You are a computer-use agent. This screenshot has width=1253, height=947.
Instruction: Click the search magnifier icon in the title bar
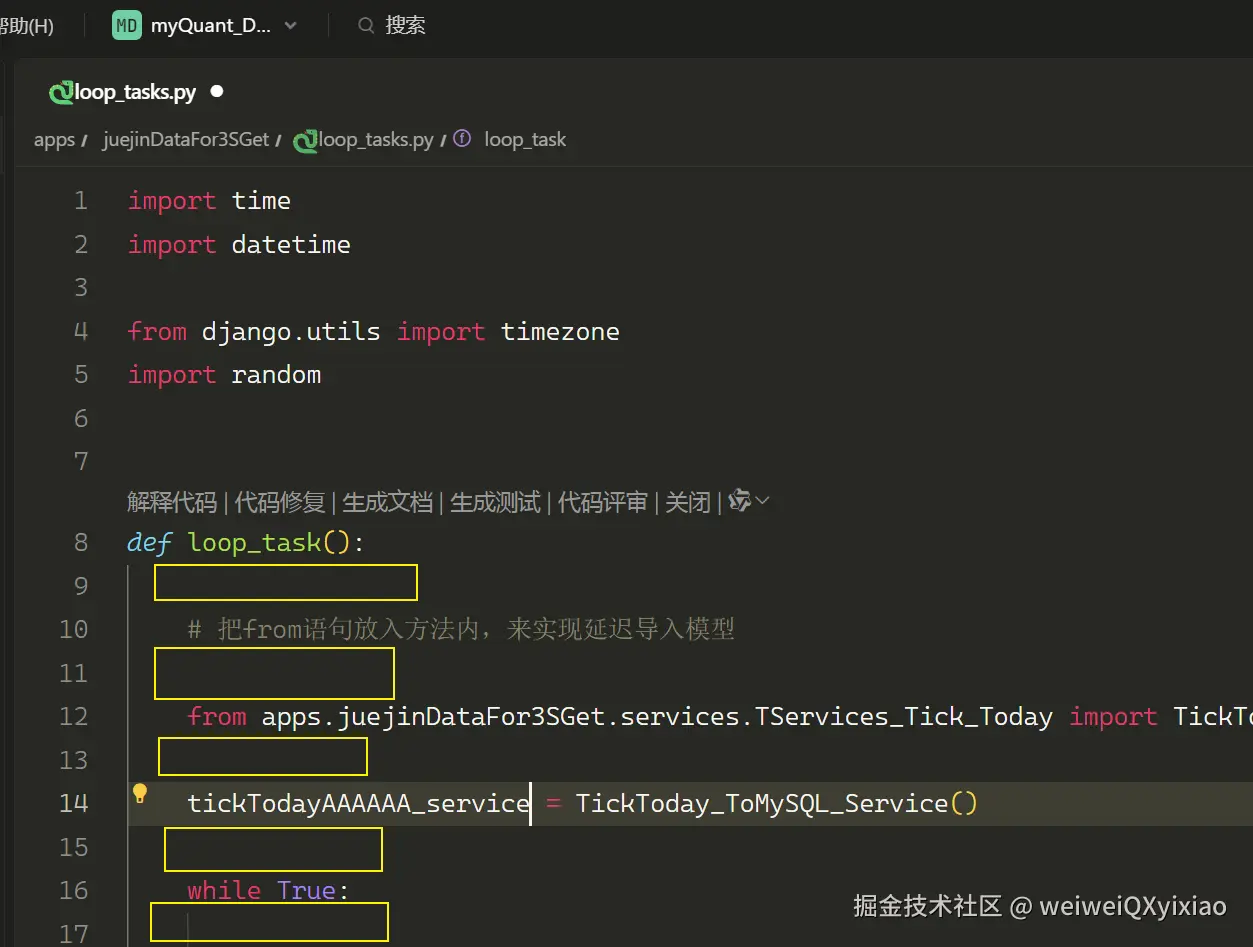click(x=366, y=25)
